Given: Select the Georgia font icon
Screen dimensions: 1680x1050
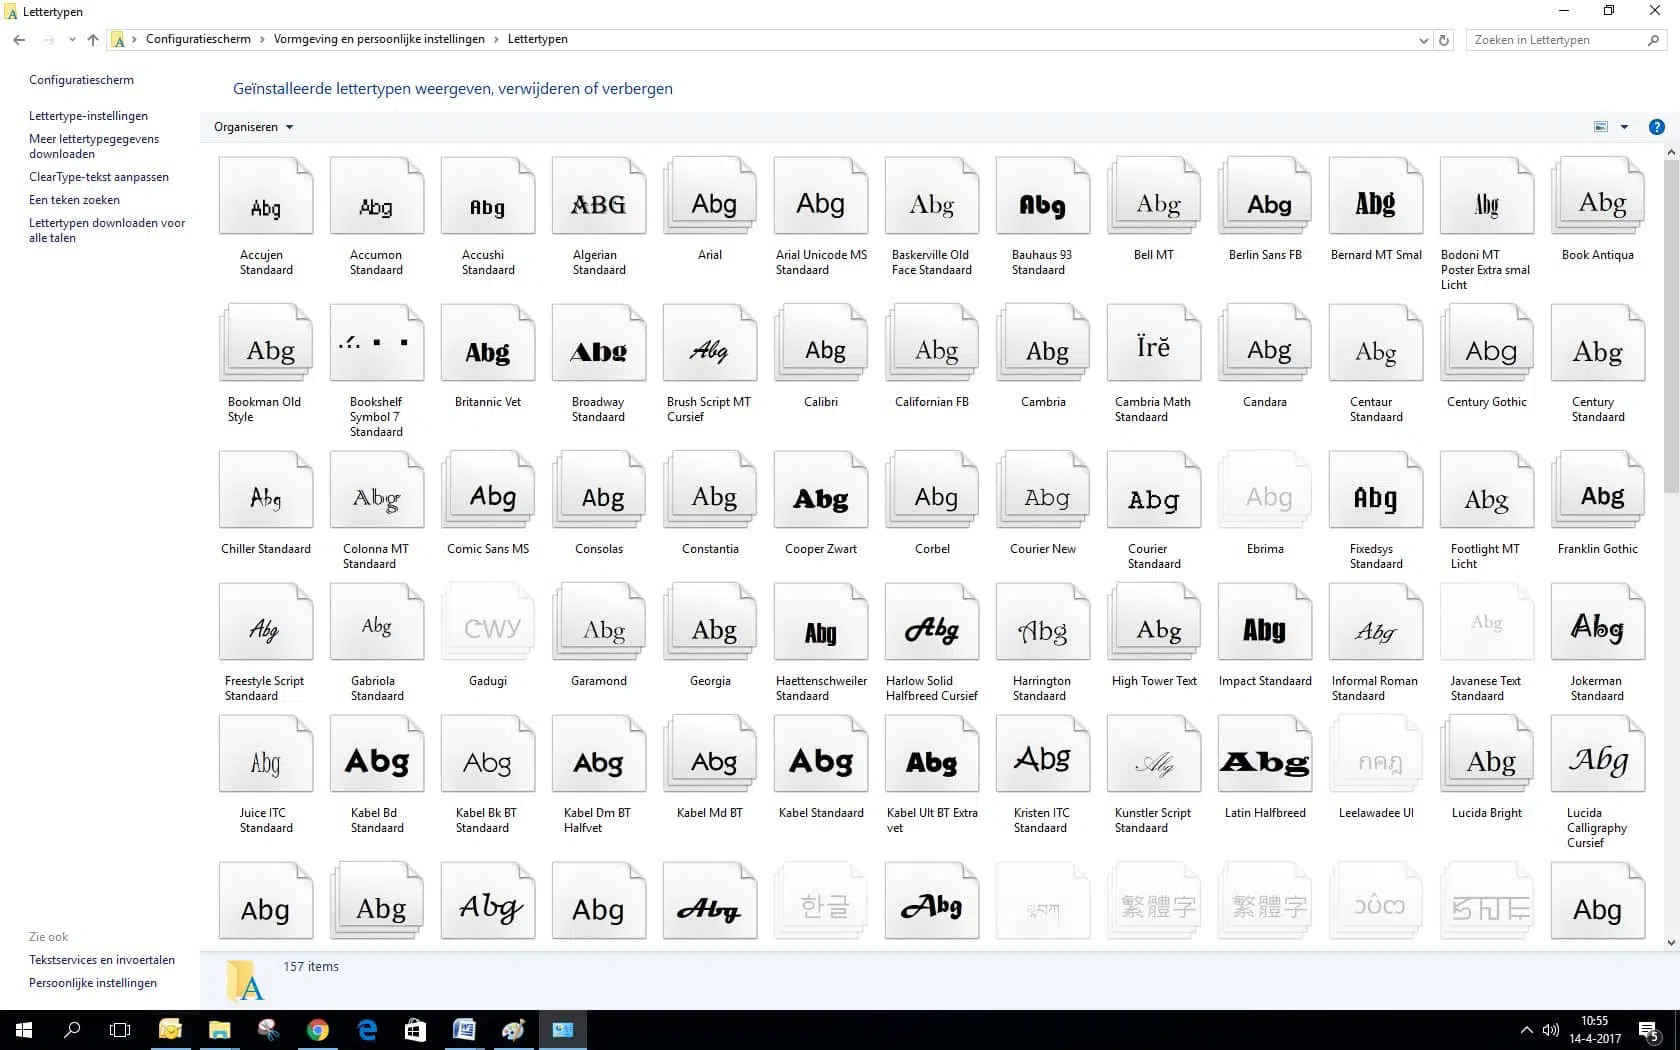Looking at the screenshot, I should coord(710,622).
